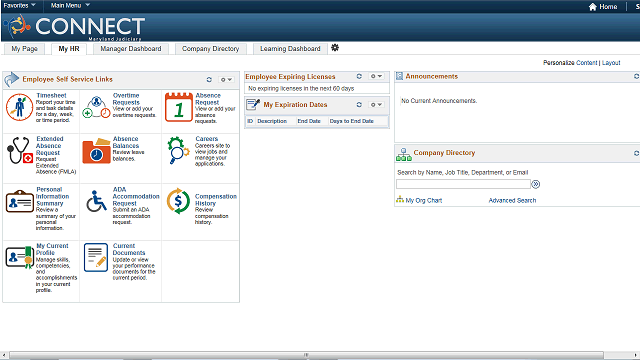Open the Compensation History dollar icon
The image size is (640, 360).
178,201
